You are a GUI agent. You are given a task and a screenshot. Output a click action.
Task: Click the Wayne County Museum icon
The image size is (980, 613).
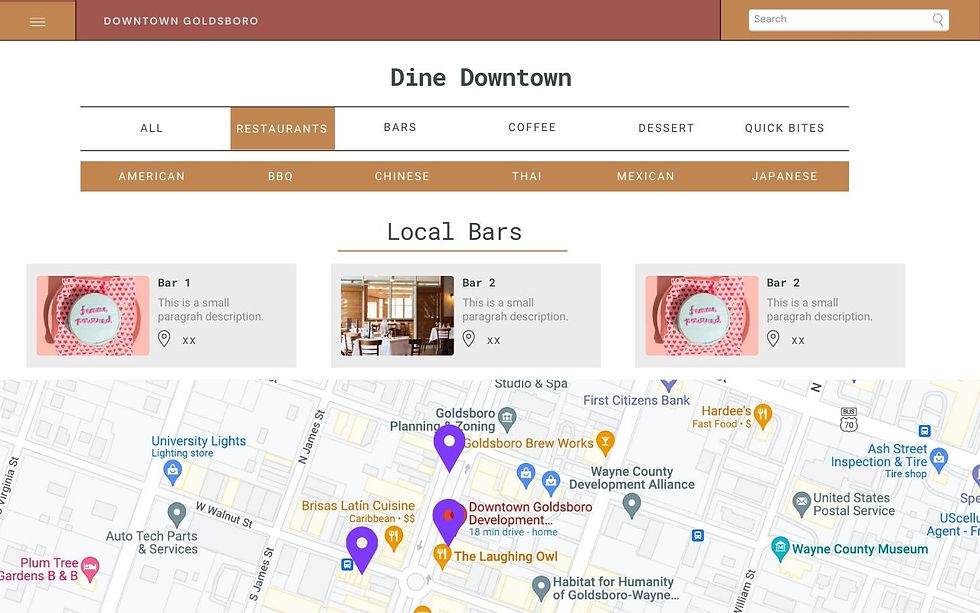(779, 549)
